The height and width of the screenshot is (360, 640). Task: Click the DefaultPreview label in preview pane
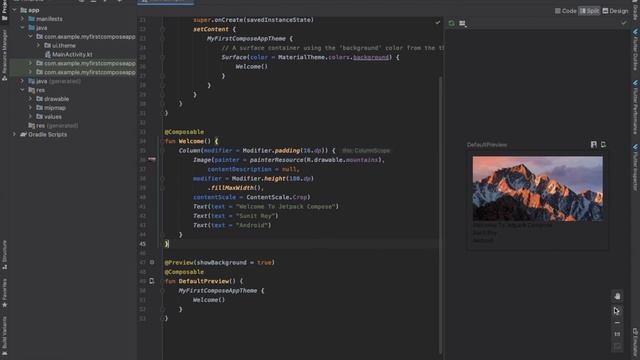[487, 145]
